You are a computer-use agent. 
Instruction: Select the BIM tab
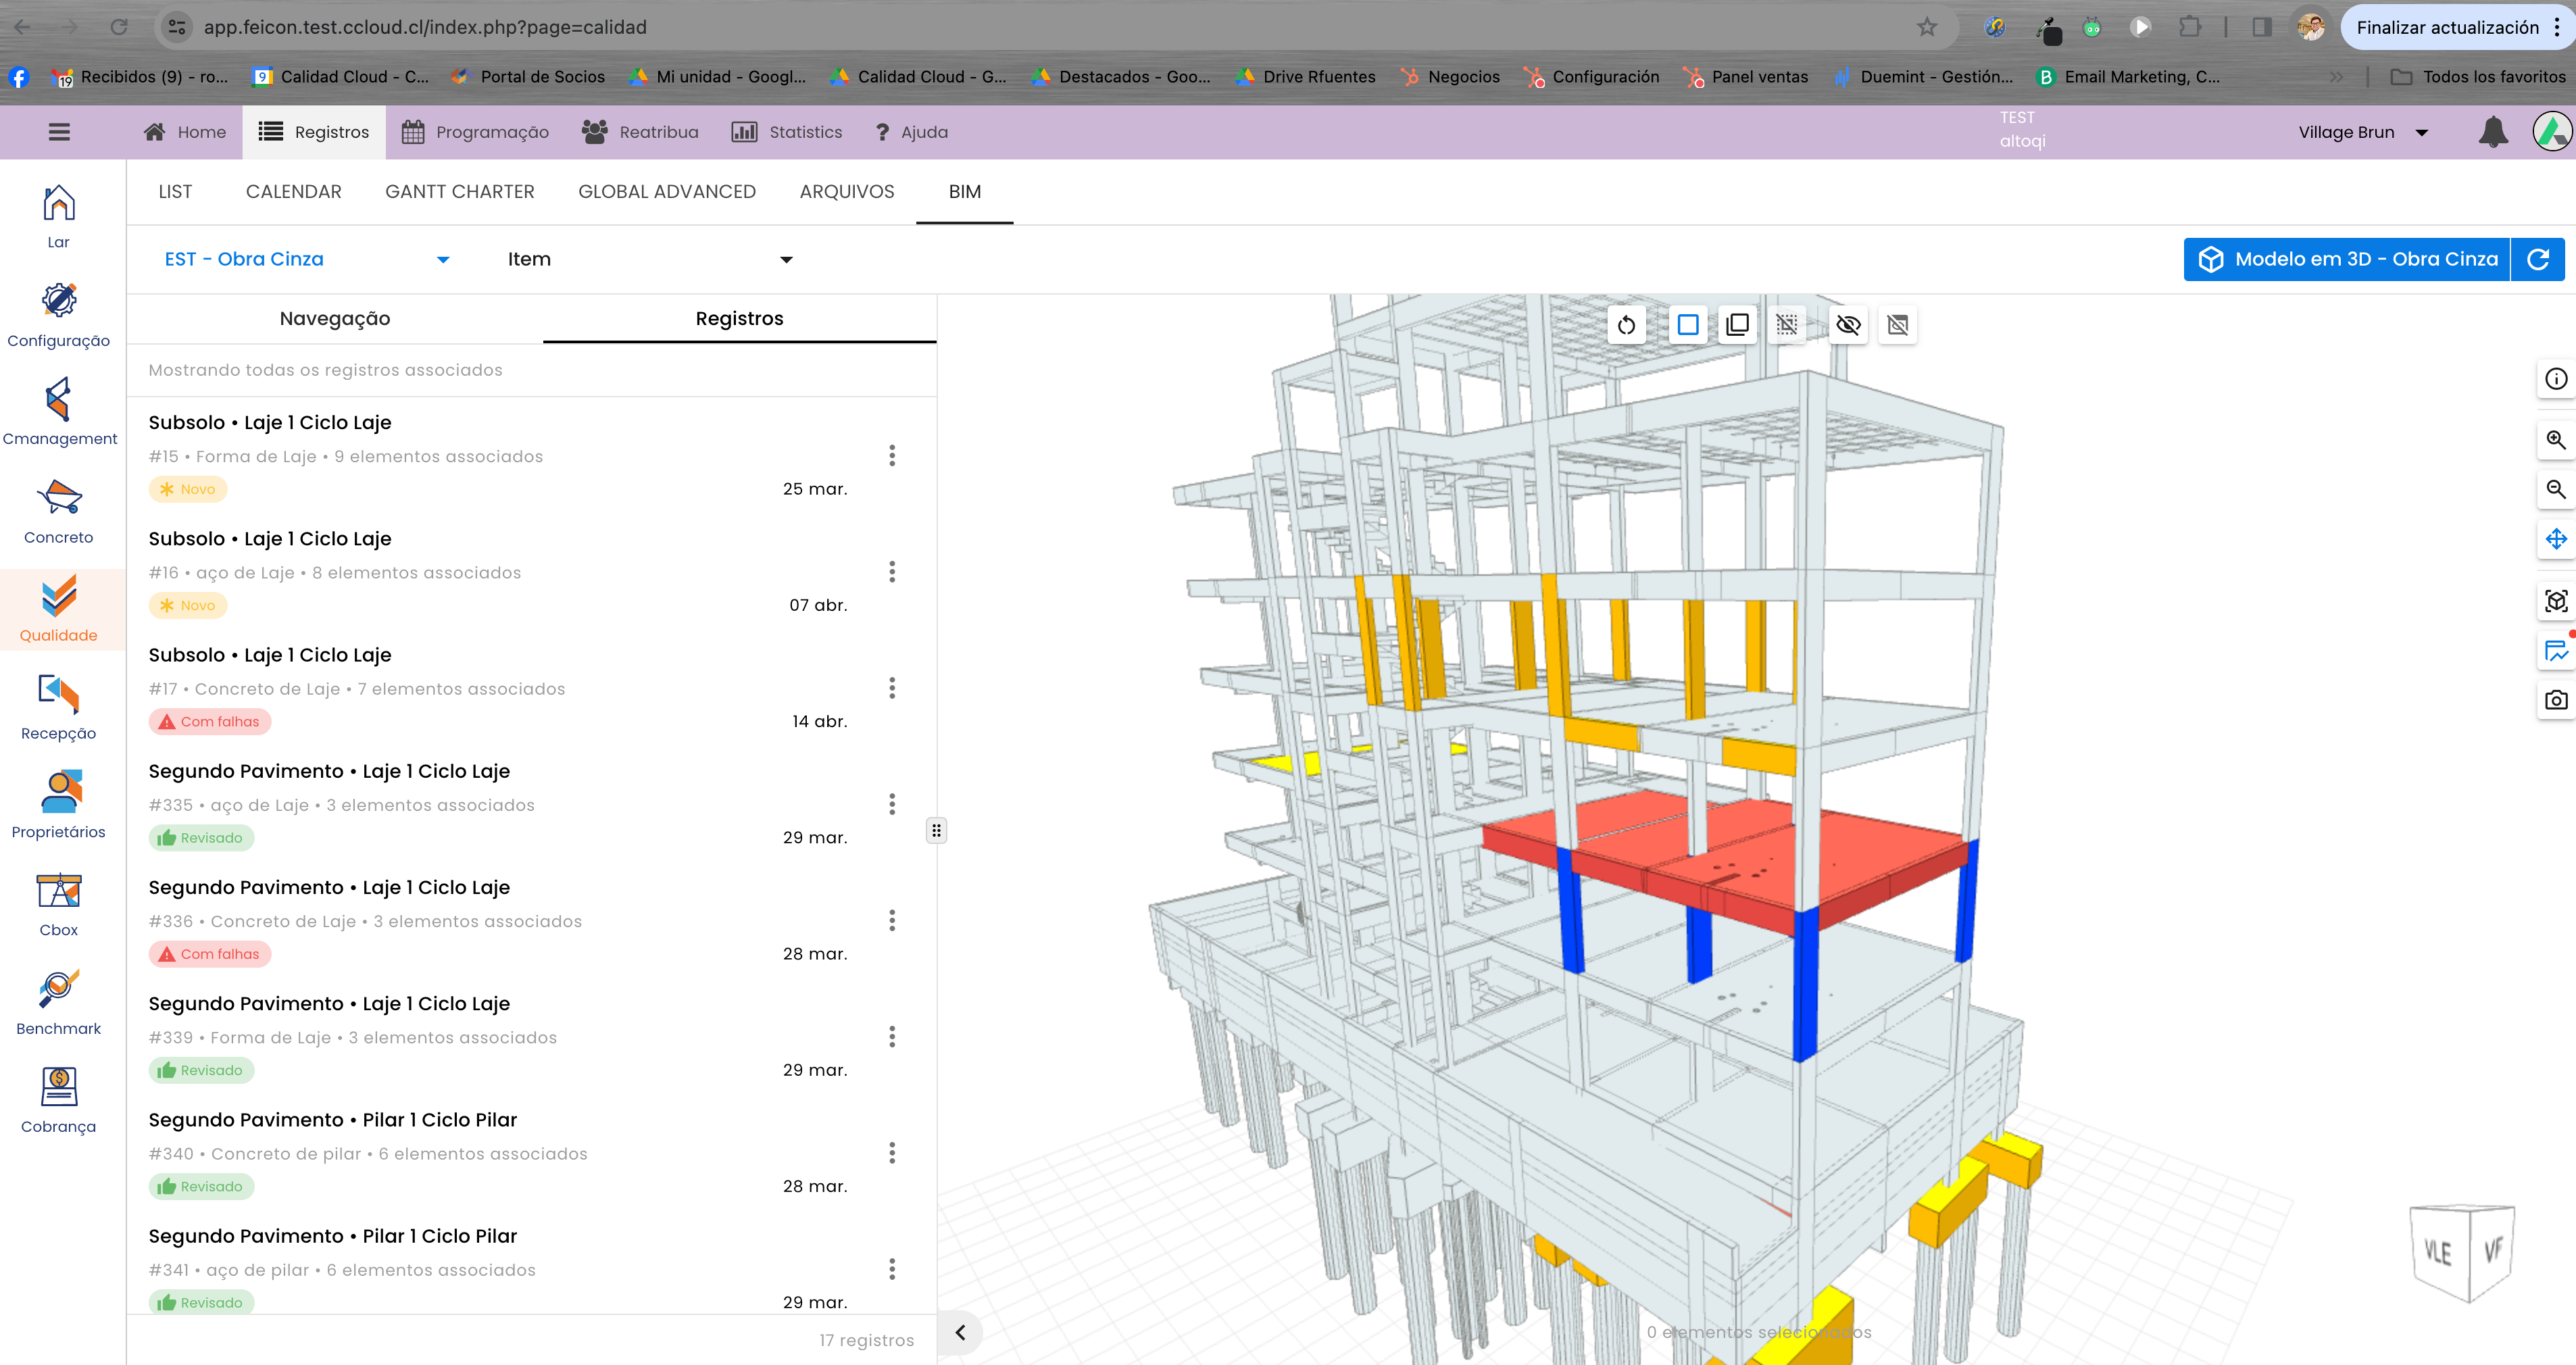(965, 191)
